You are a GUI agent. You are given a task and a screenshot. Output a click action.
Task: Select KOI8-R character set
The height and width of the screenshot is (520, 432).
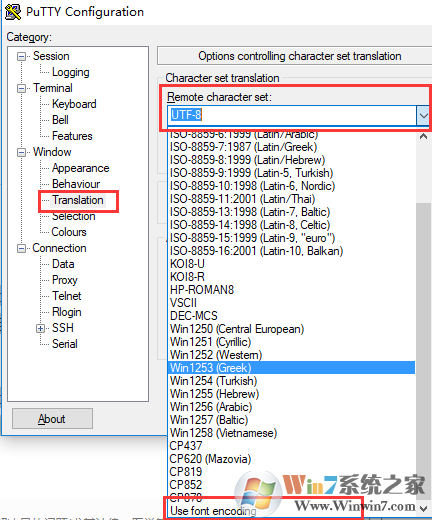[x=187, y=277]
